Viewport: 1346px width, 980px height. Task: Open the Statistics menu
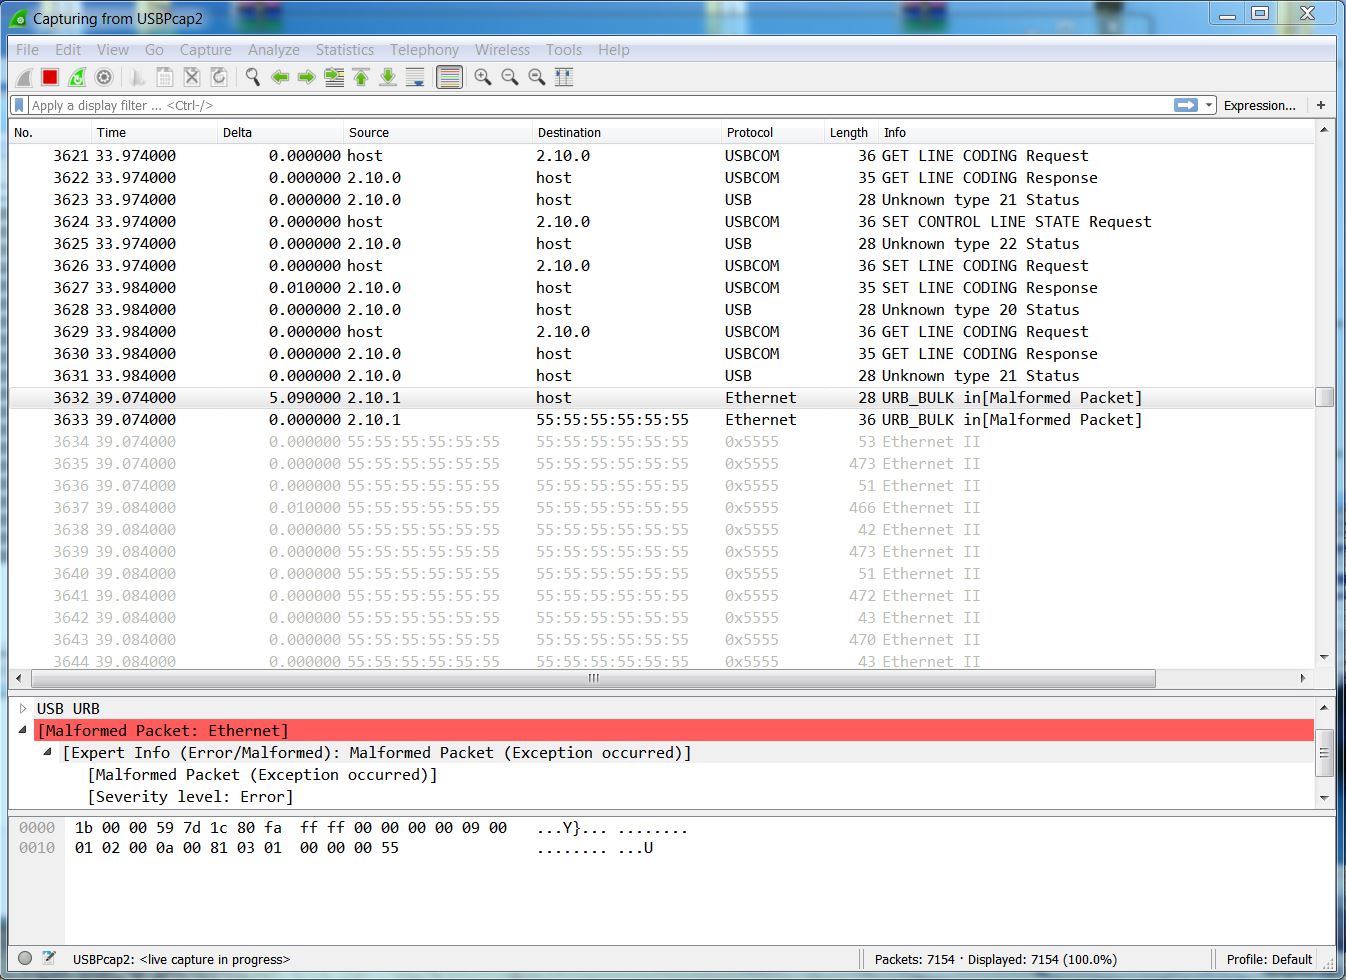pyautogui.click(x=344, y=49)
